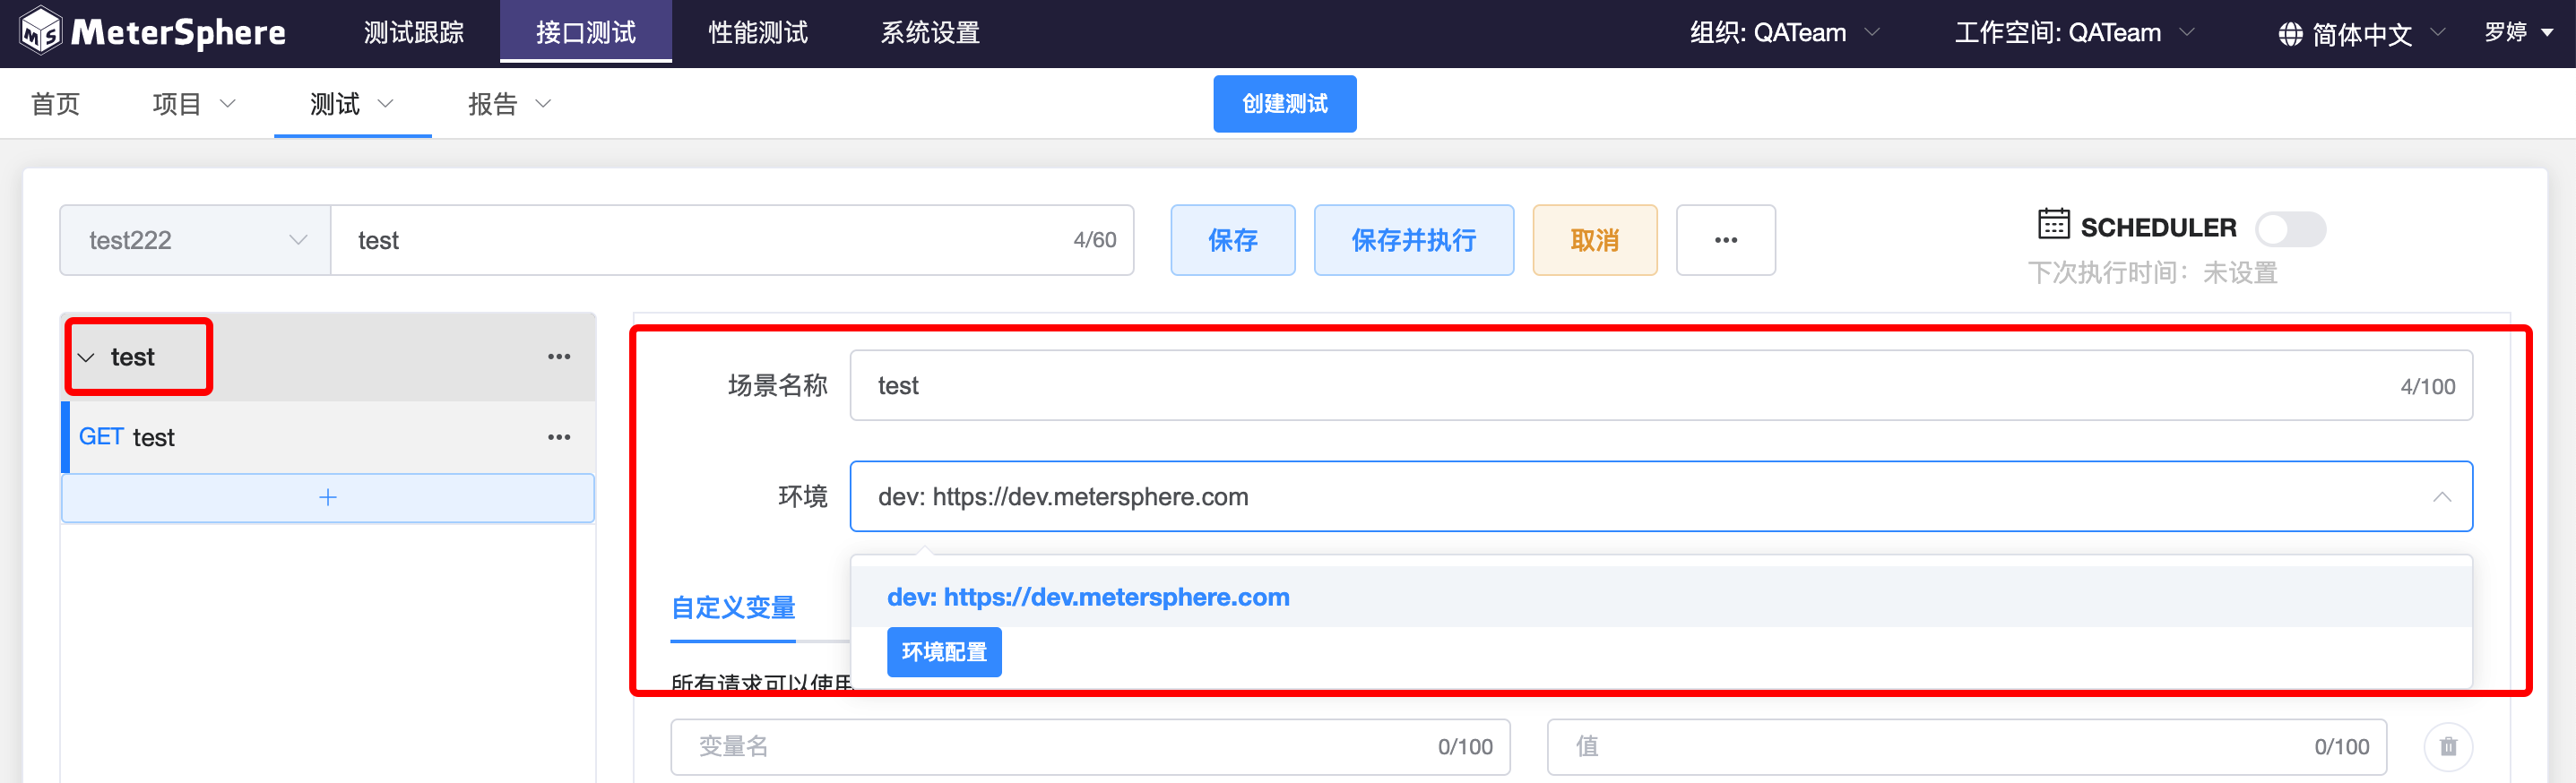Open the scheduler calendar icon

(x=2053, y=224)
